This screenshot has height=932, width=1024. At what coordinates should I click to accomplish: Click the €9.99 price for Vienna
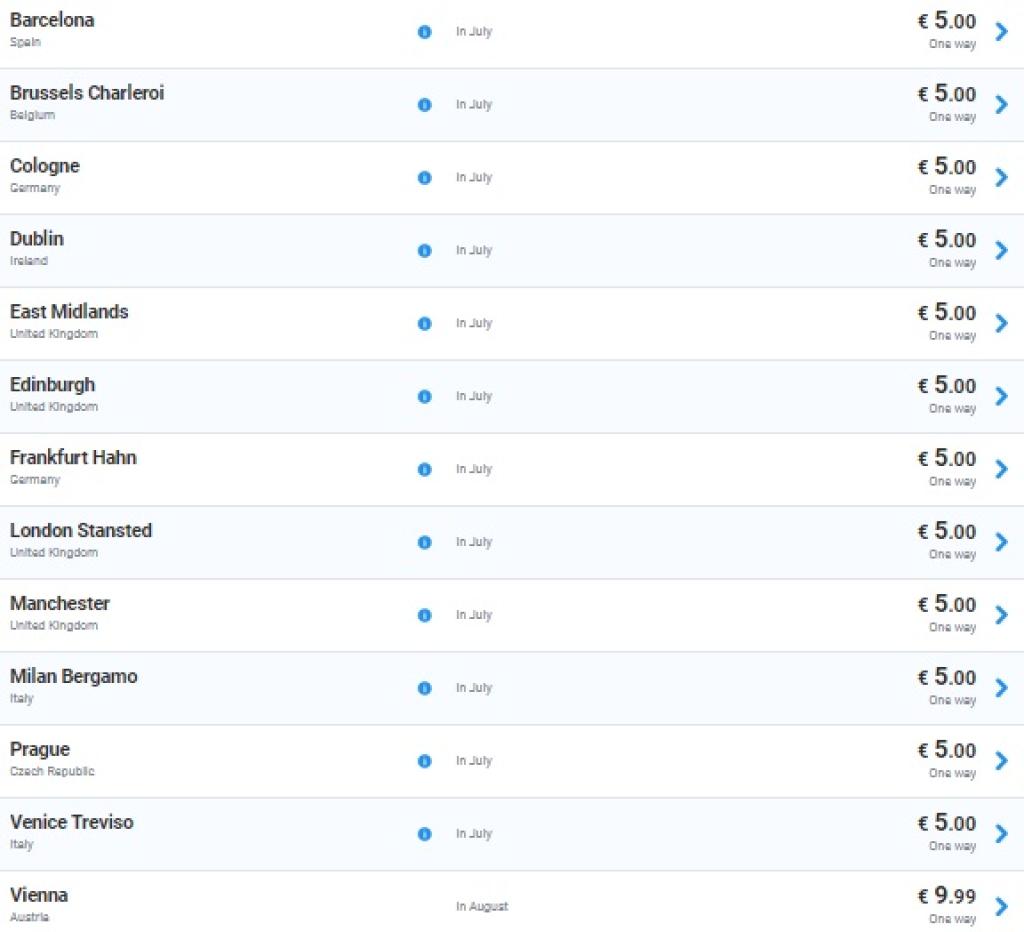[x=946, y=896]
